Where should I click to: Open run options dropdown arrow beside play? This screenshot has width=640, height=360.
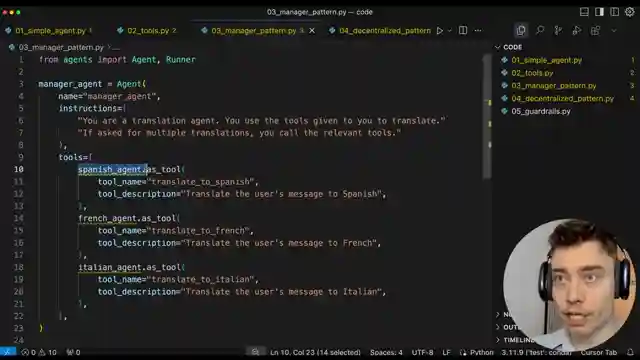pos(449,31)
